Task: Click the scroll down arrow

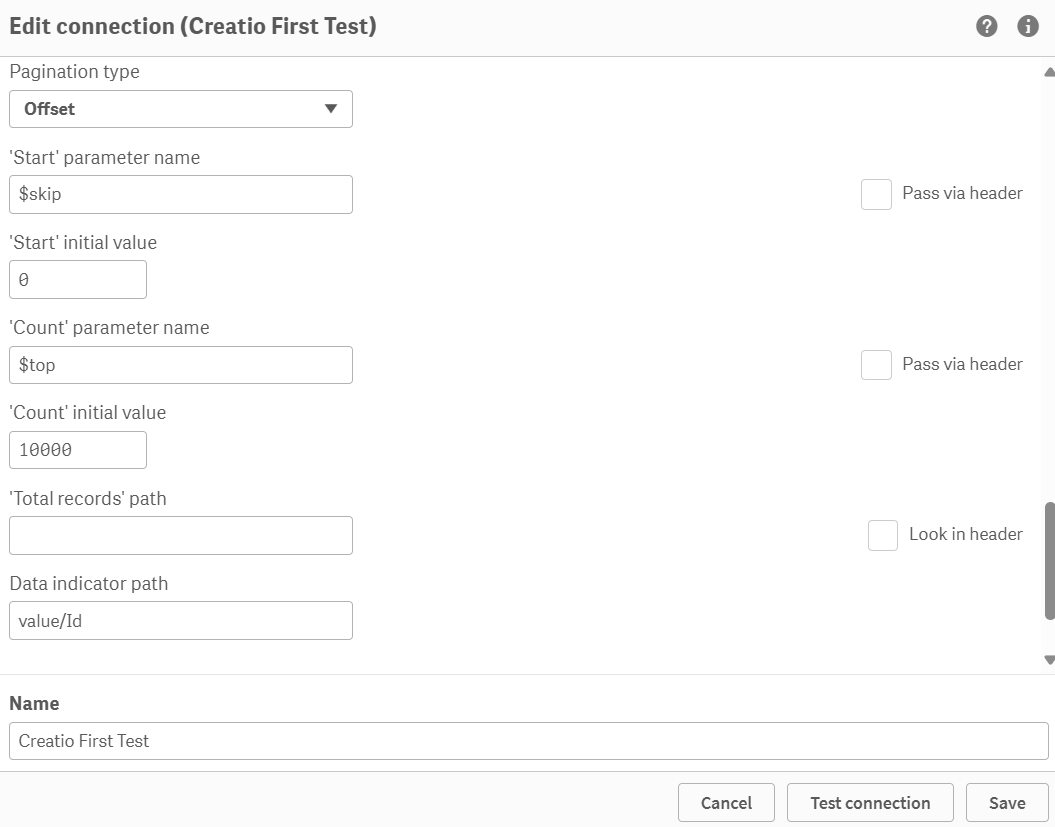Action: click(x=1049, y=660)
